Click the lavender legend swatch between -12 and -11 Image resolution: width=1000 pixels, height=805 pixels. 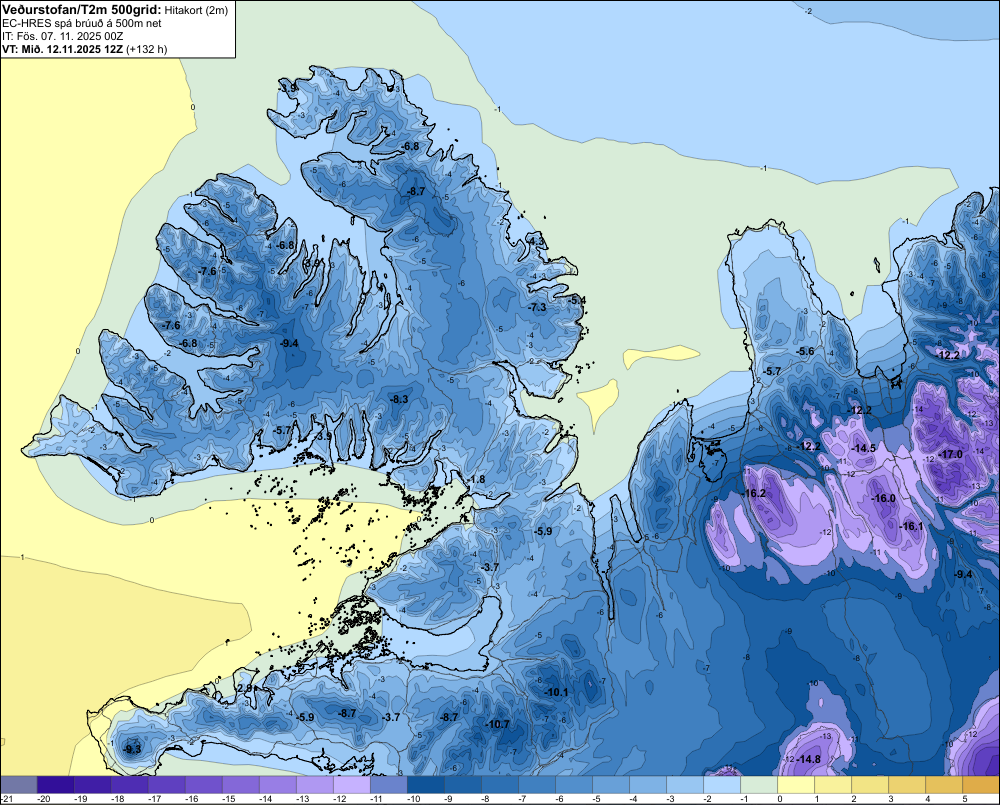pyautogui.click(x=352, y=785)
